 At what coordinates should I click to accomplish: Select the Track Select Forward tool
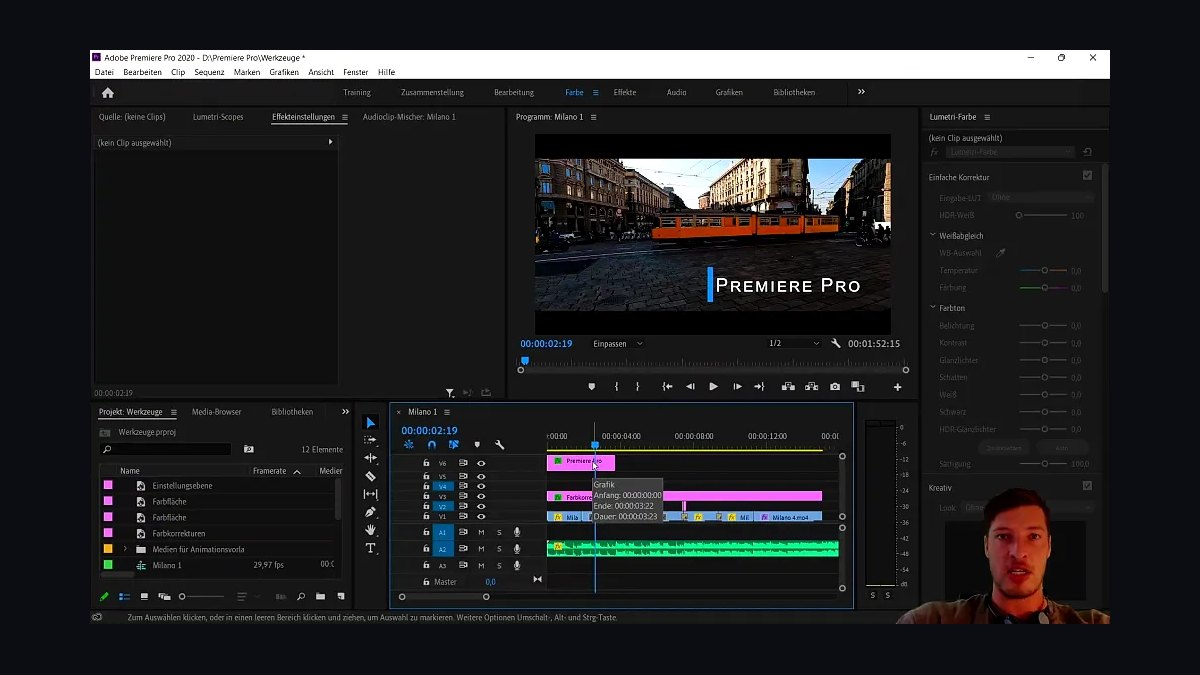coord(370,440)
